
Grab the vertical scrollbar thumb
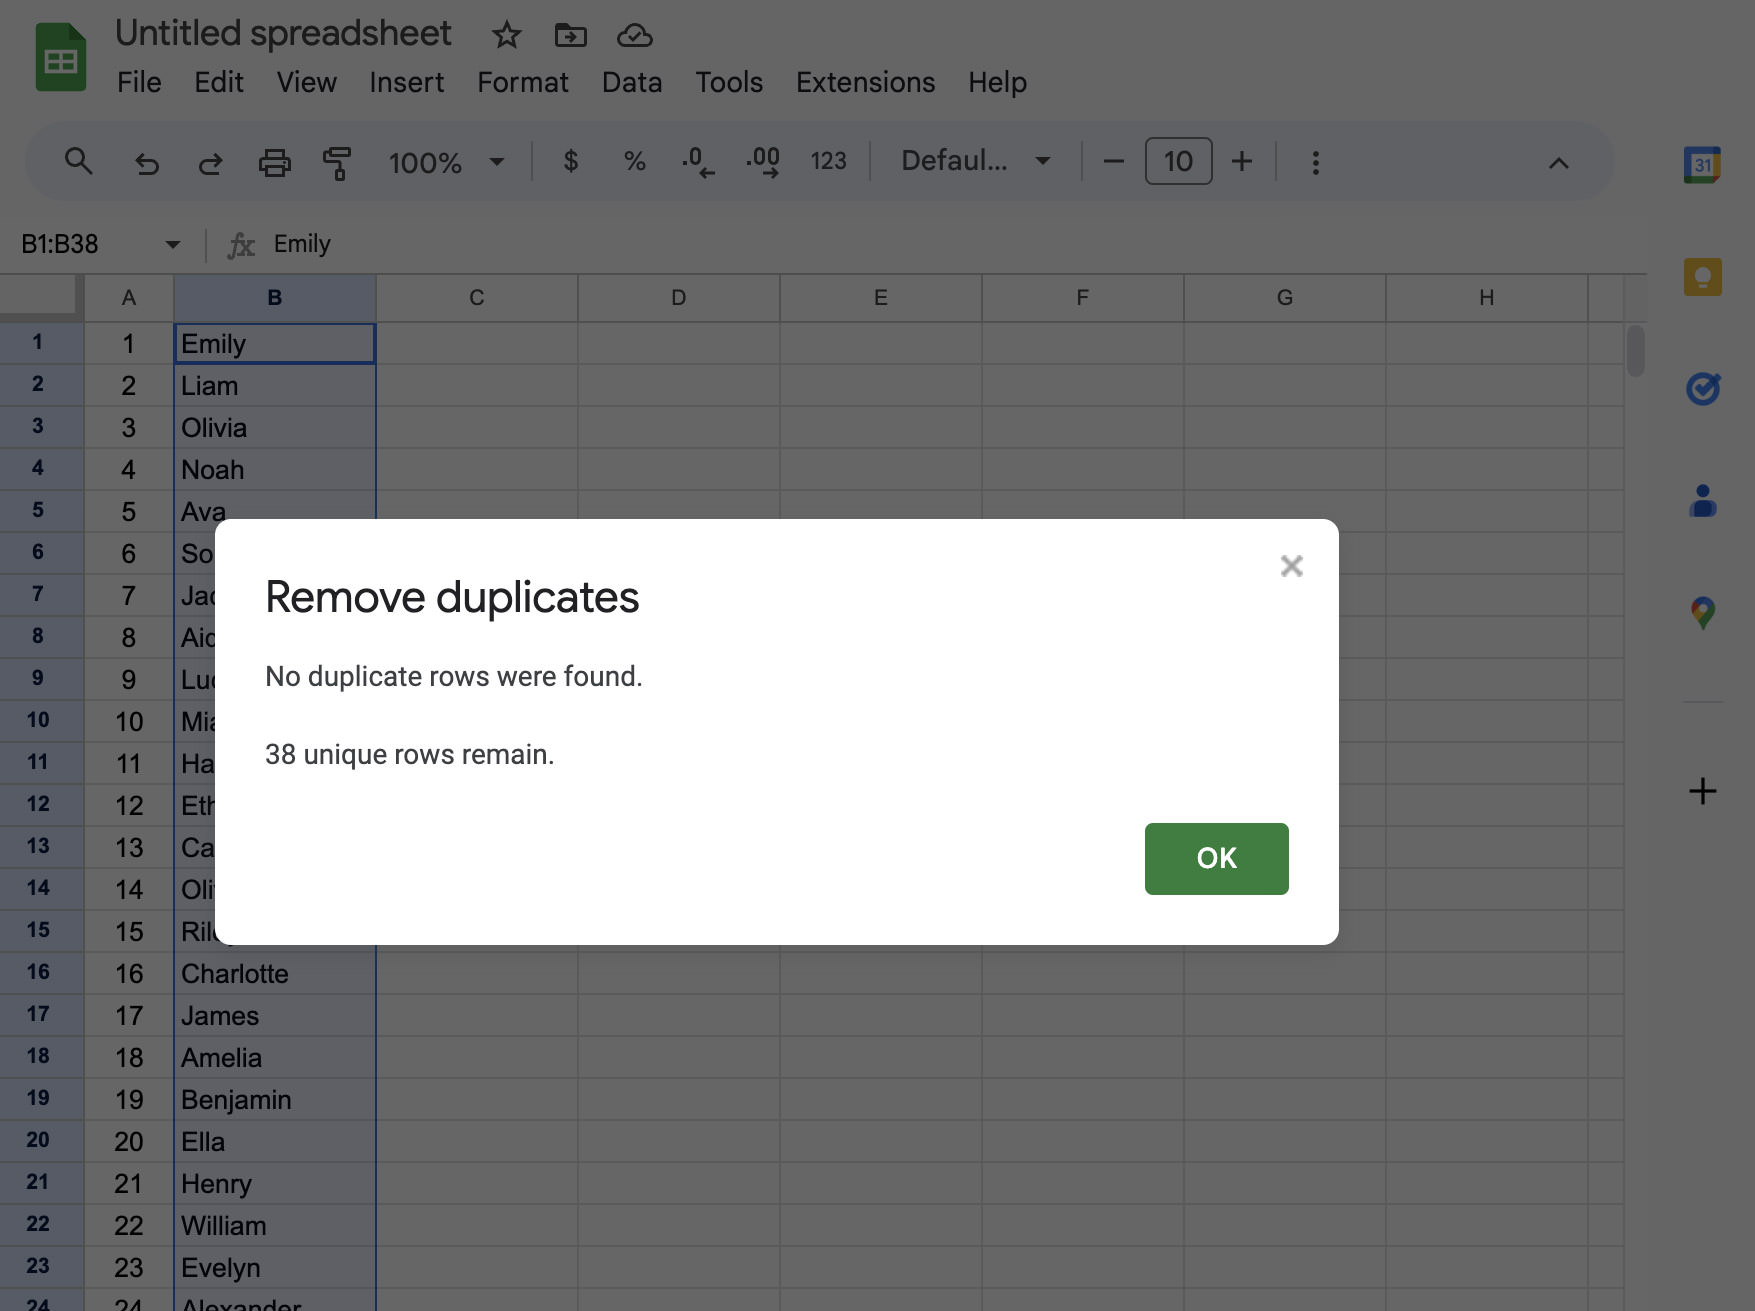coord(1635,350)
